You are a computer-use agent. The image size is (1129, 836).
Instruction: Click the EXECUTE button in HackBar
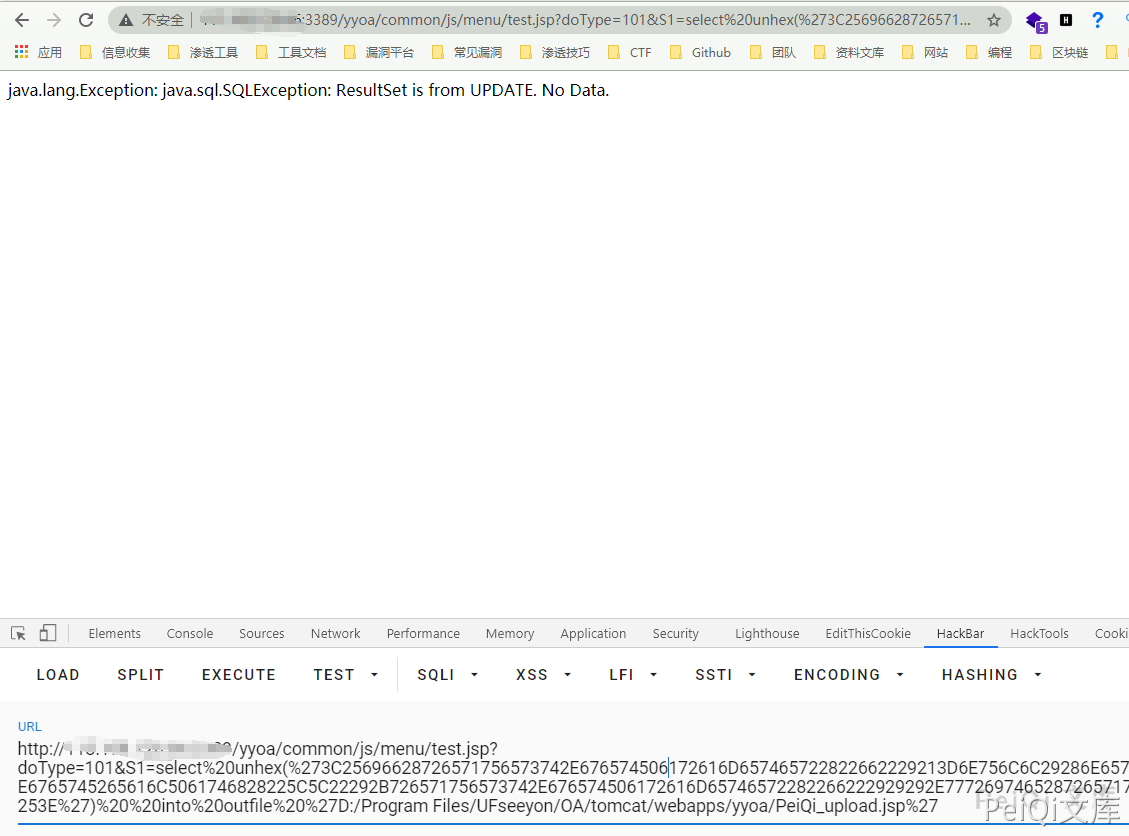pyautogui.click(x=239, y=675)
